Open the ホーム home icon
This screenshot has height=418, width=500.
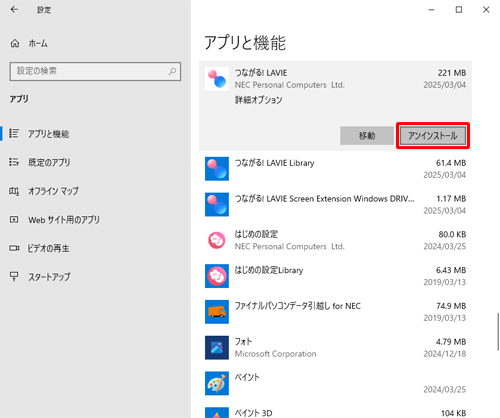pos(15,43)
